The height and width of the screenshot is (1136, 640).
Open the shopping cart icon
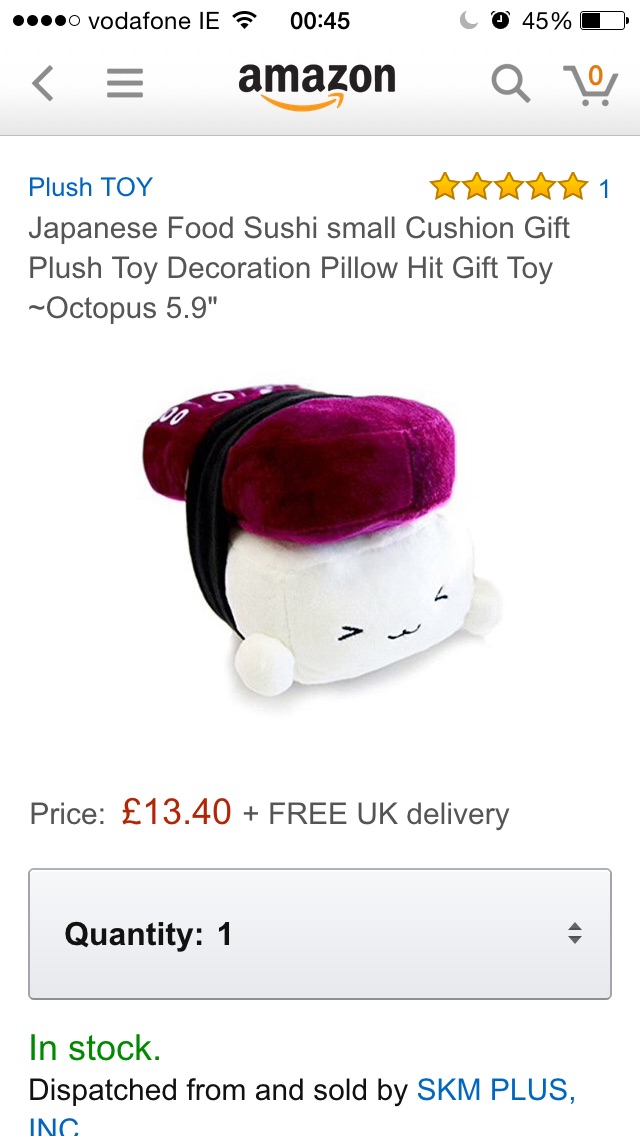[591, 85]
